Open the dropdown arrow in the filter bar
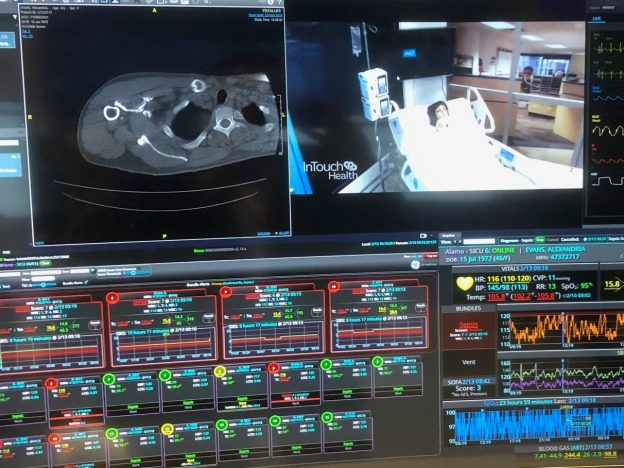624x468 pixels. [92, 271]
